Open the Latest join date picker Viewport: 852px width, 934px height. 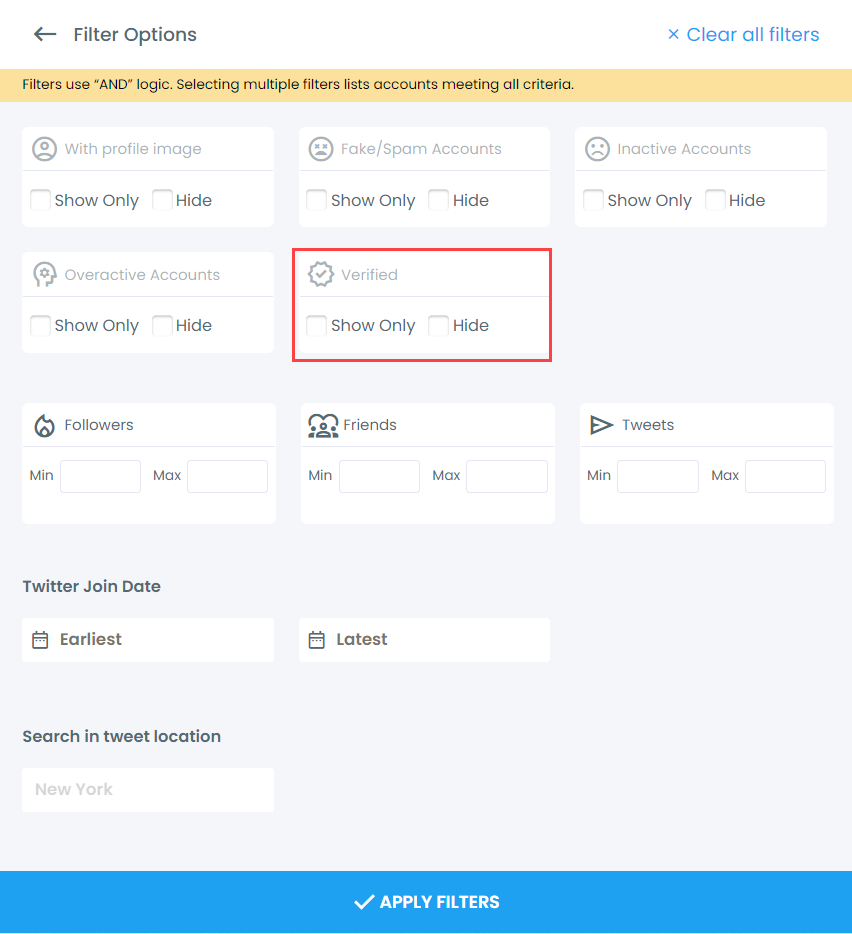pos(424,639)
